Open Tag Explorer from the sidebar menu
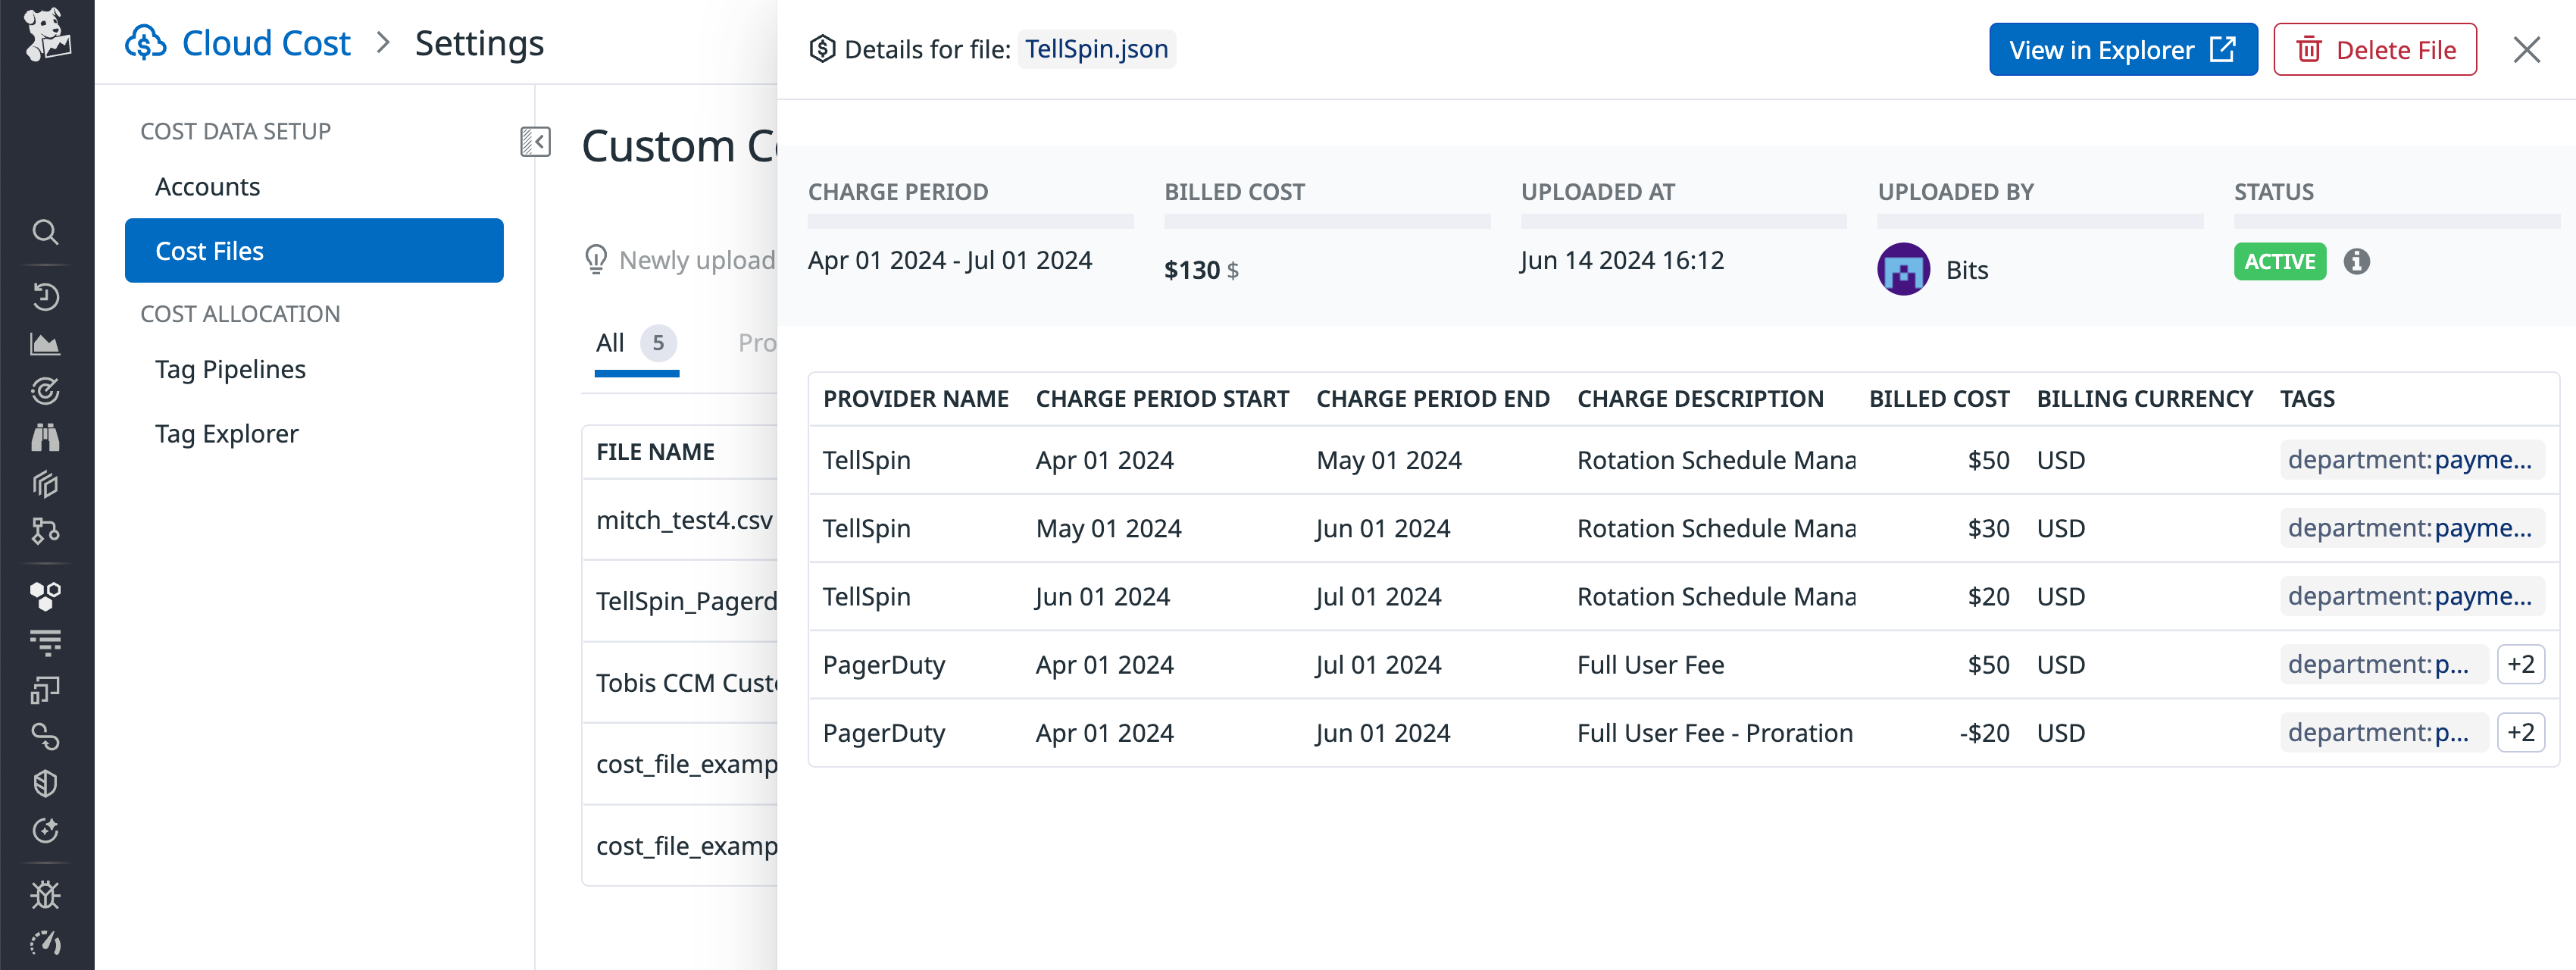Image resolution: width=2576 pixels, height=970 pixels. 225,433
